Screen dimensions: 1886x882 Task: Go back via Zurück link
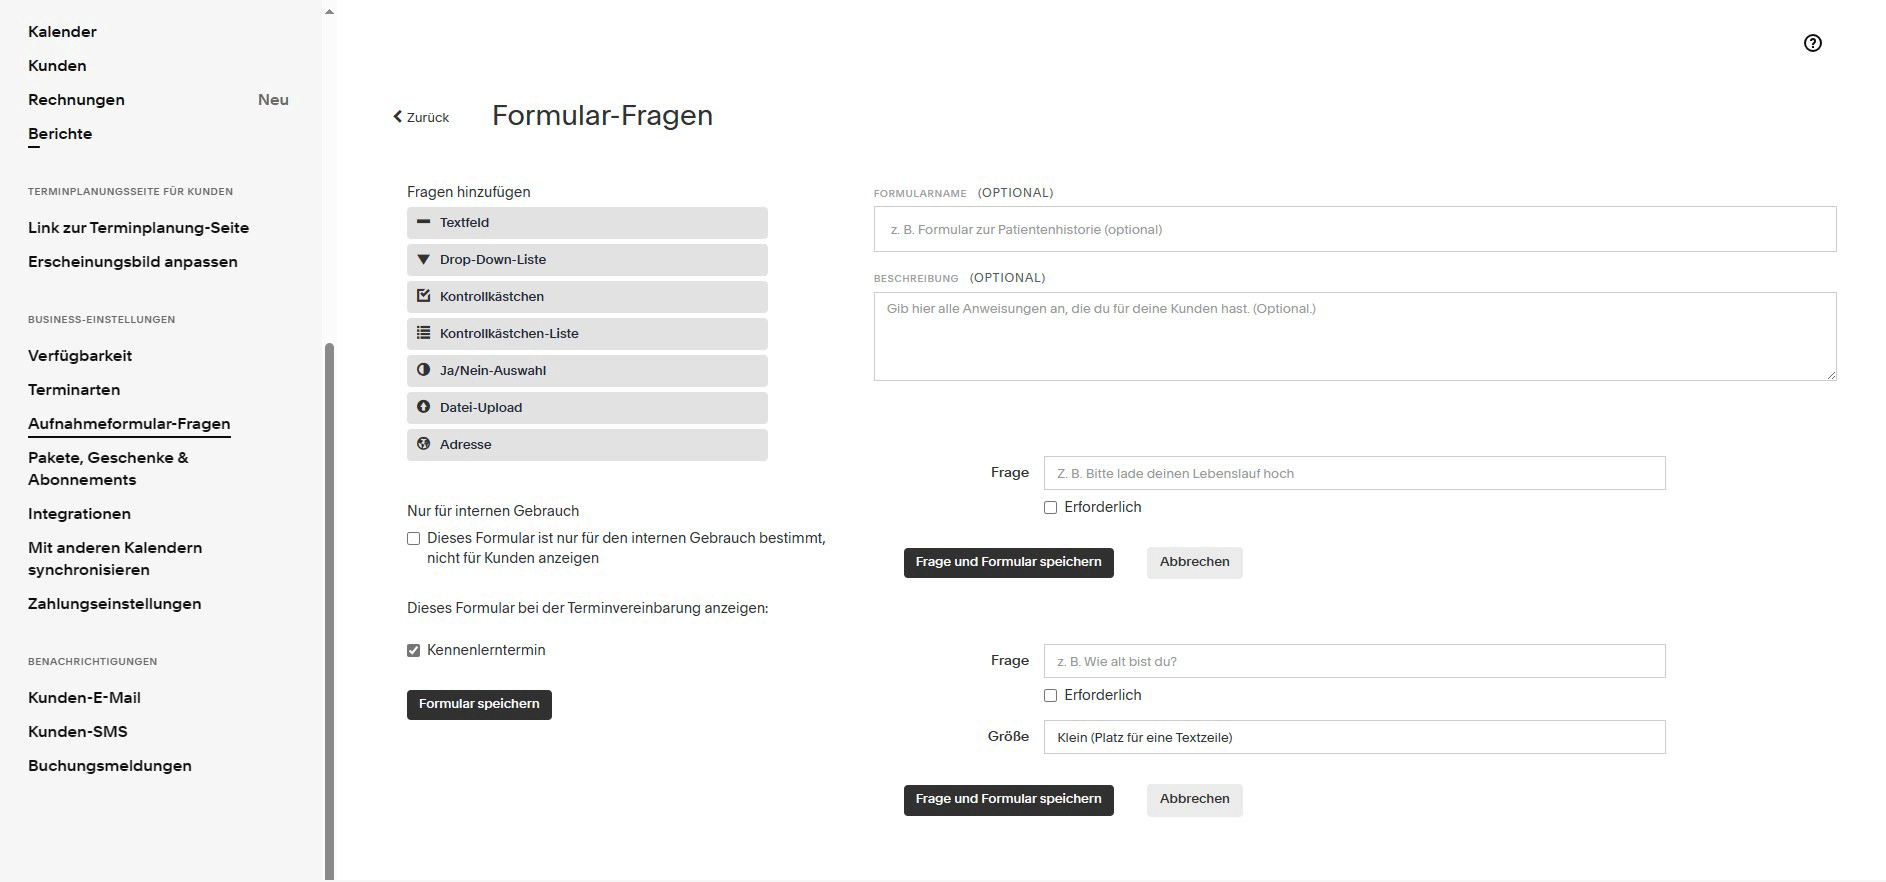[x=421, y=117]
